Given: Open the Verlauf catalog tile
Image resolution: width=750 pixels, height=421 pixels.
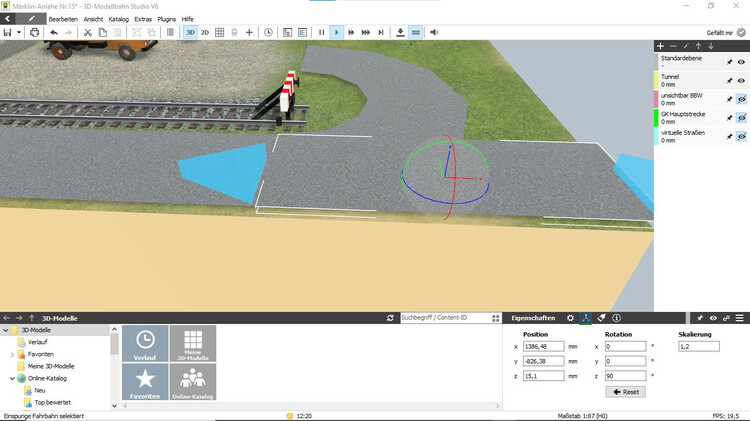Looking at the screenshot, I should click(x=145, y=343).
